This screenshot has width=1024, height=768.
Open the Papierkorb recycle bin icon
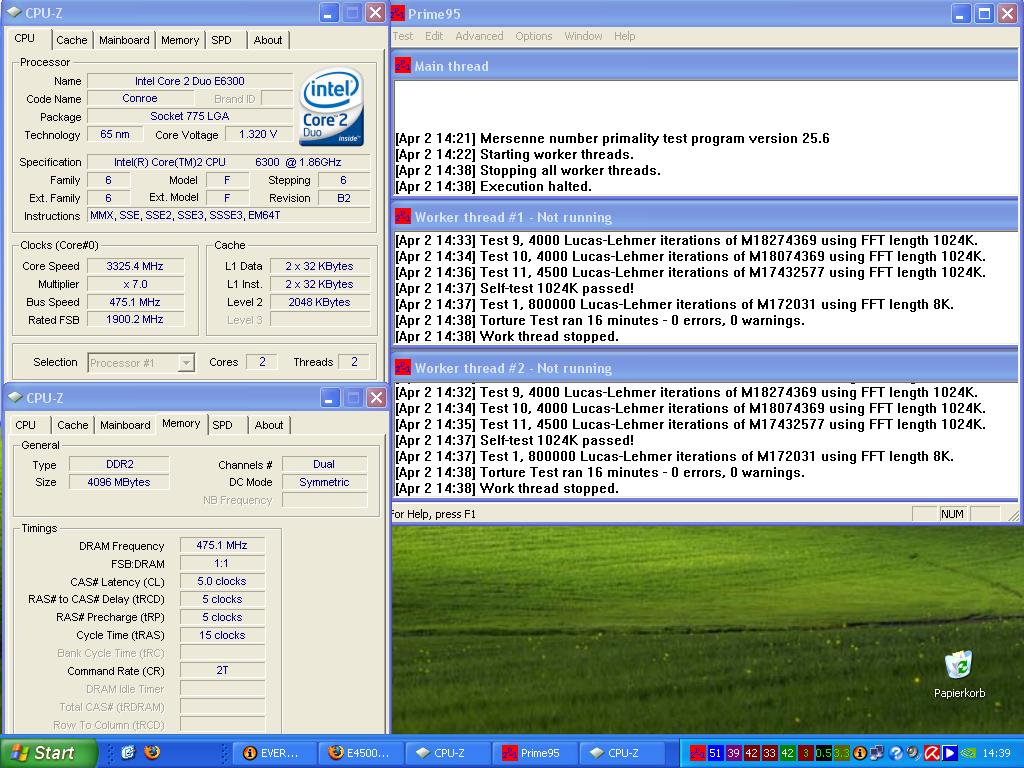point(959,665)
